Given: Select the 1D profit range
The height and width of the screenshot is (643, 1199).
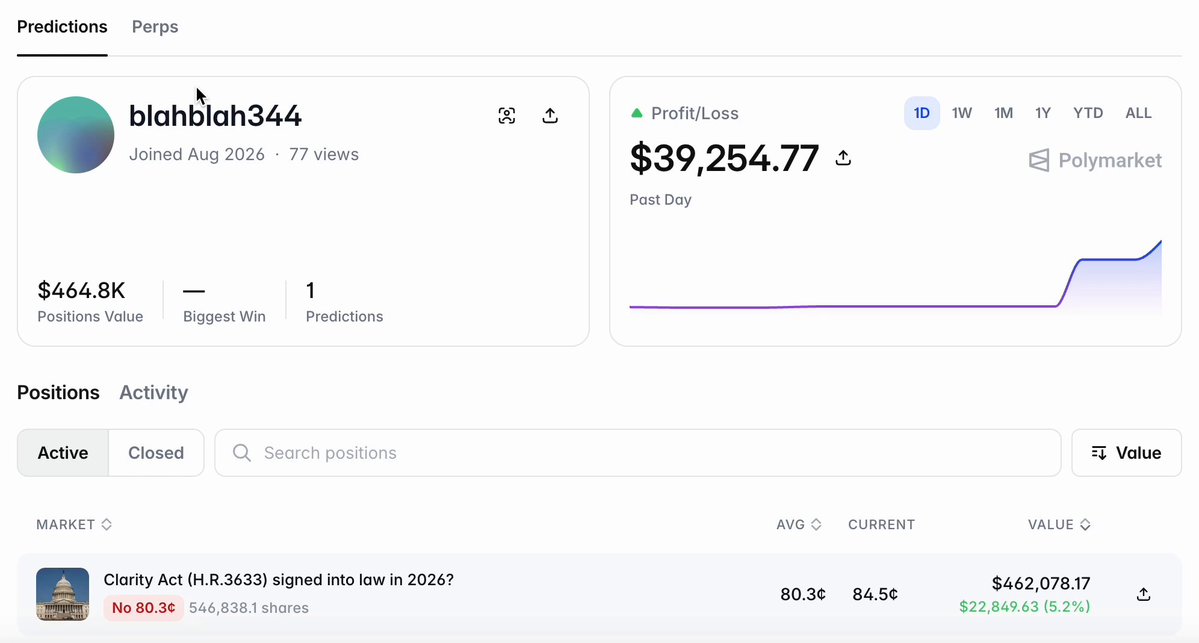Looking at the screenshot, I should [x=921, y=113].
